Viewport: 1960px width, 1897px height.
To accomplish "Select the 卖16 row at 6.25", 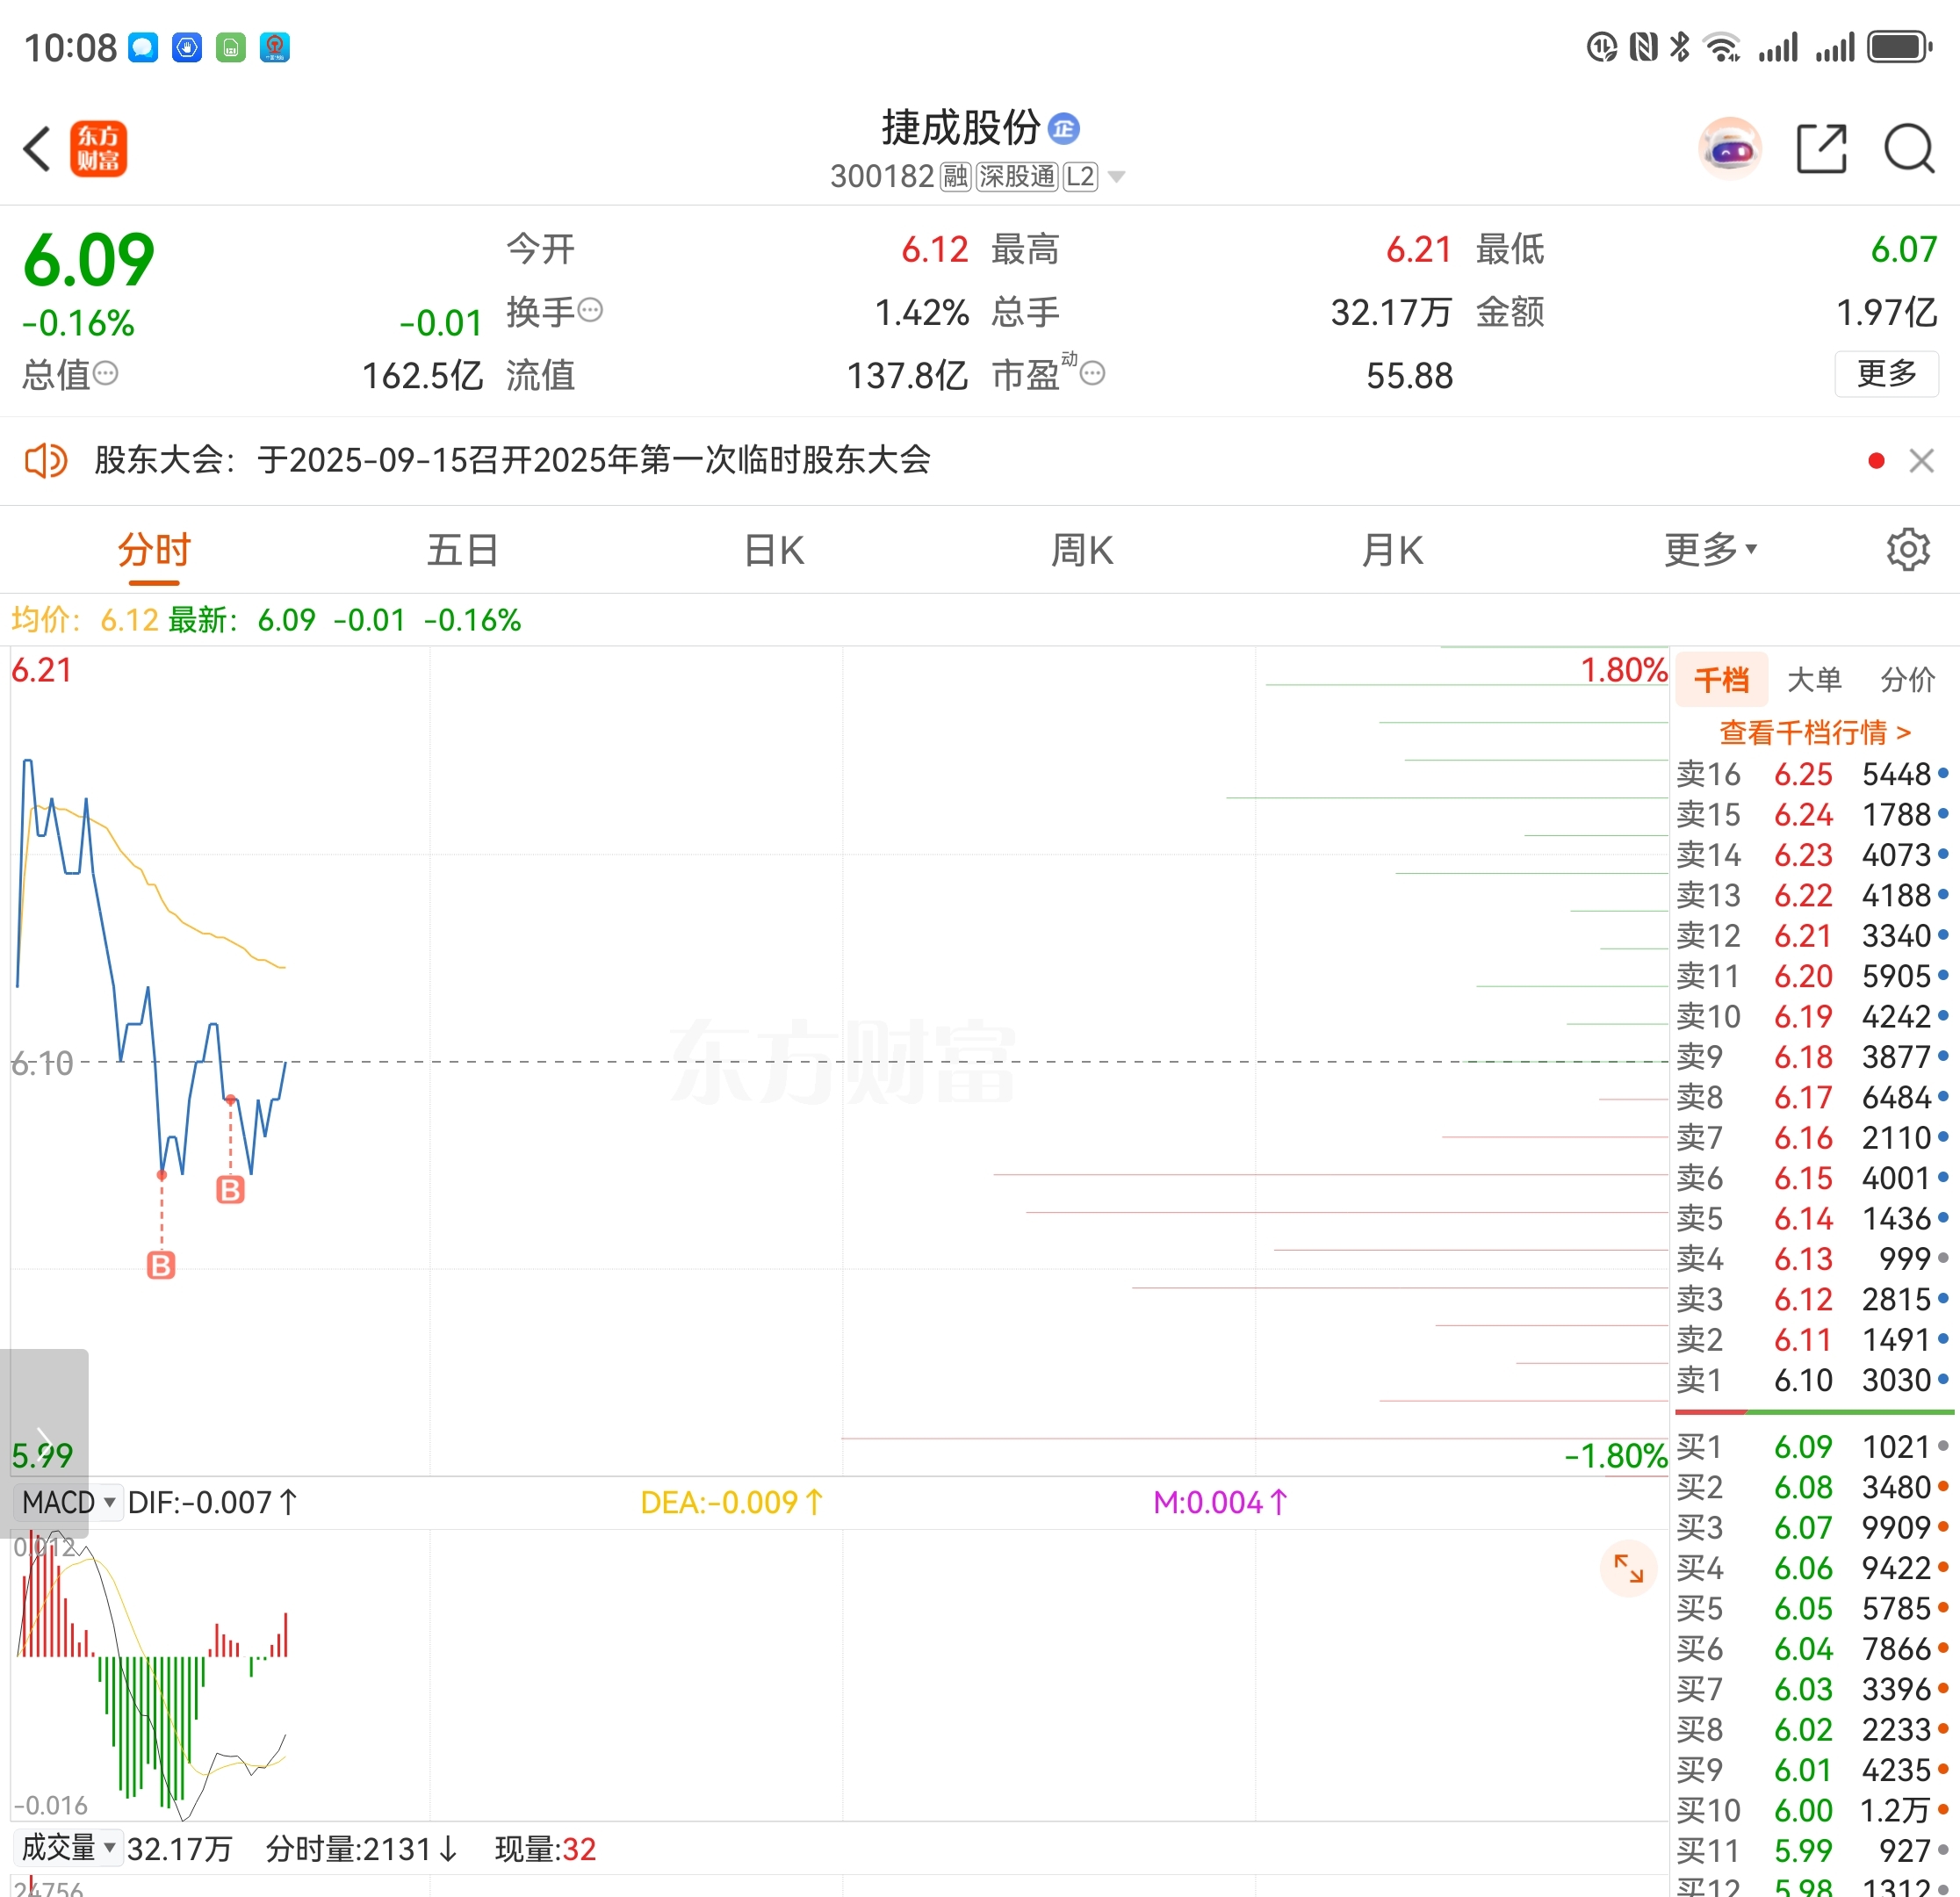I will [1813, 774].
